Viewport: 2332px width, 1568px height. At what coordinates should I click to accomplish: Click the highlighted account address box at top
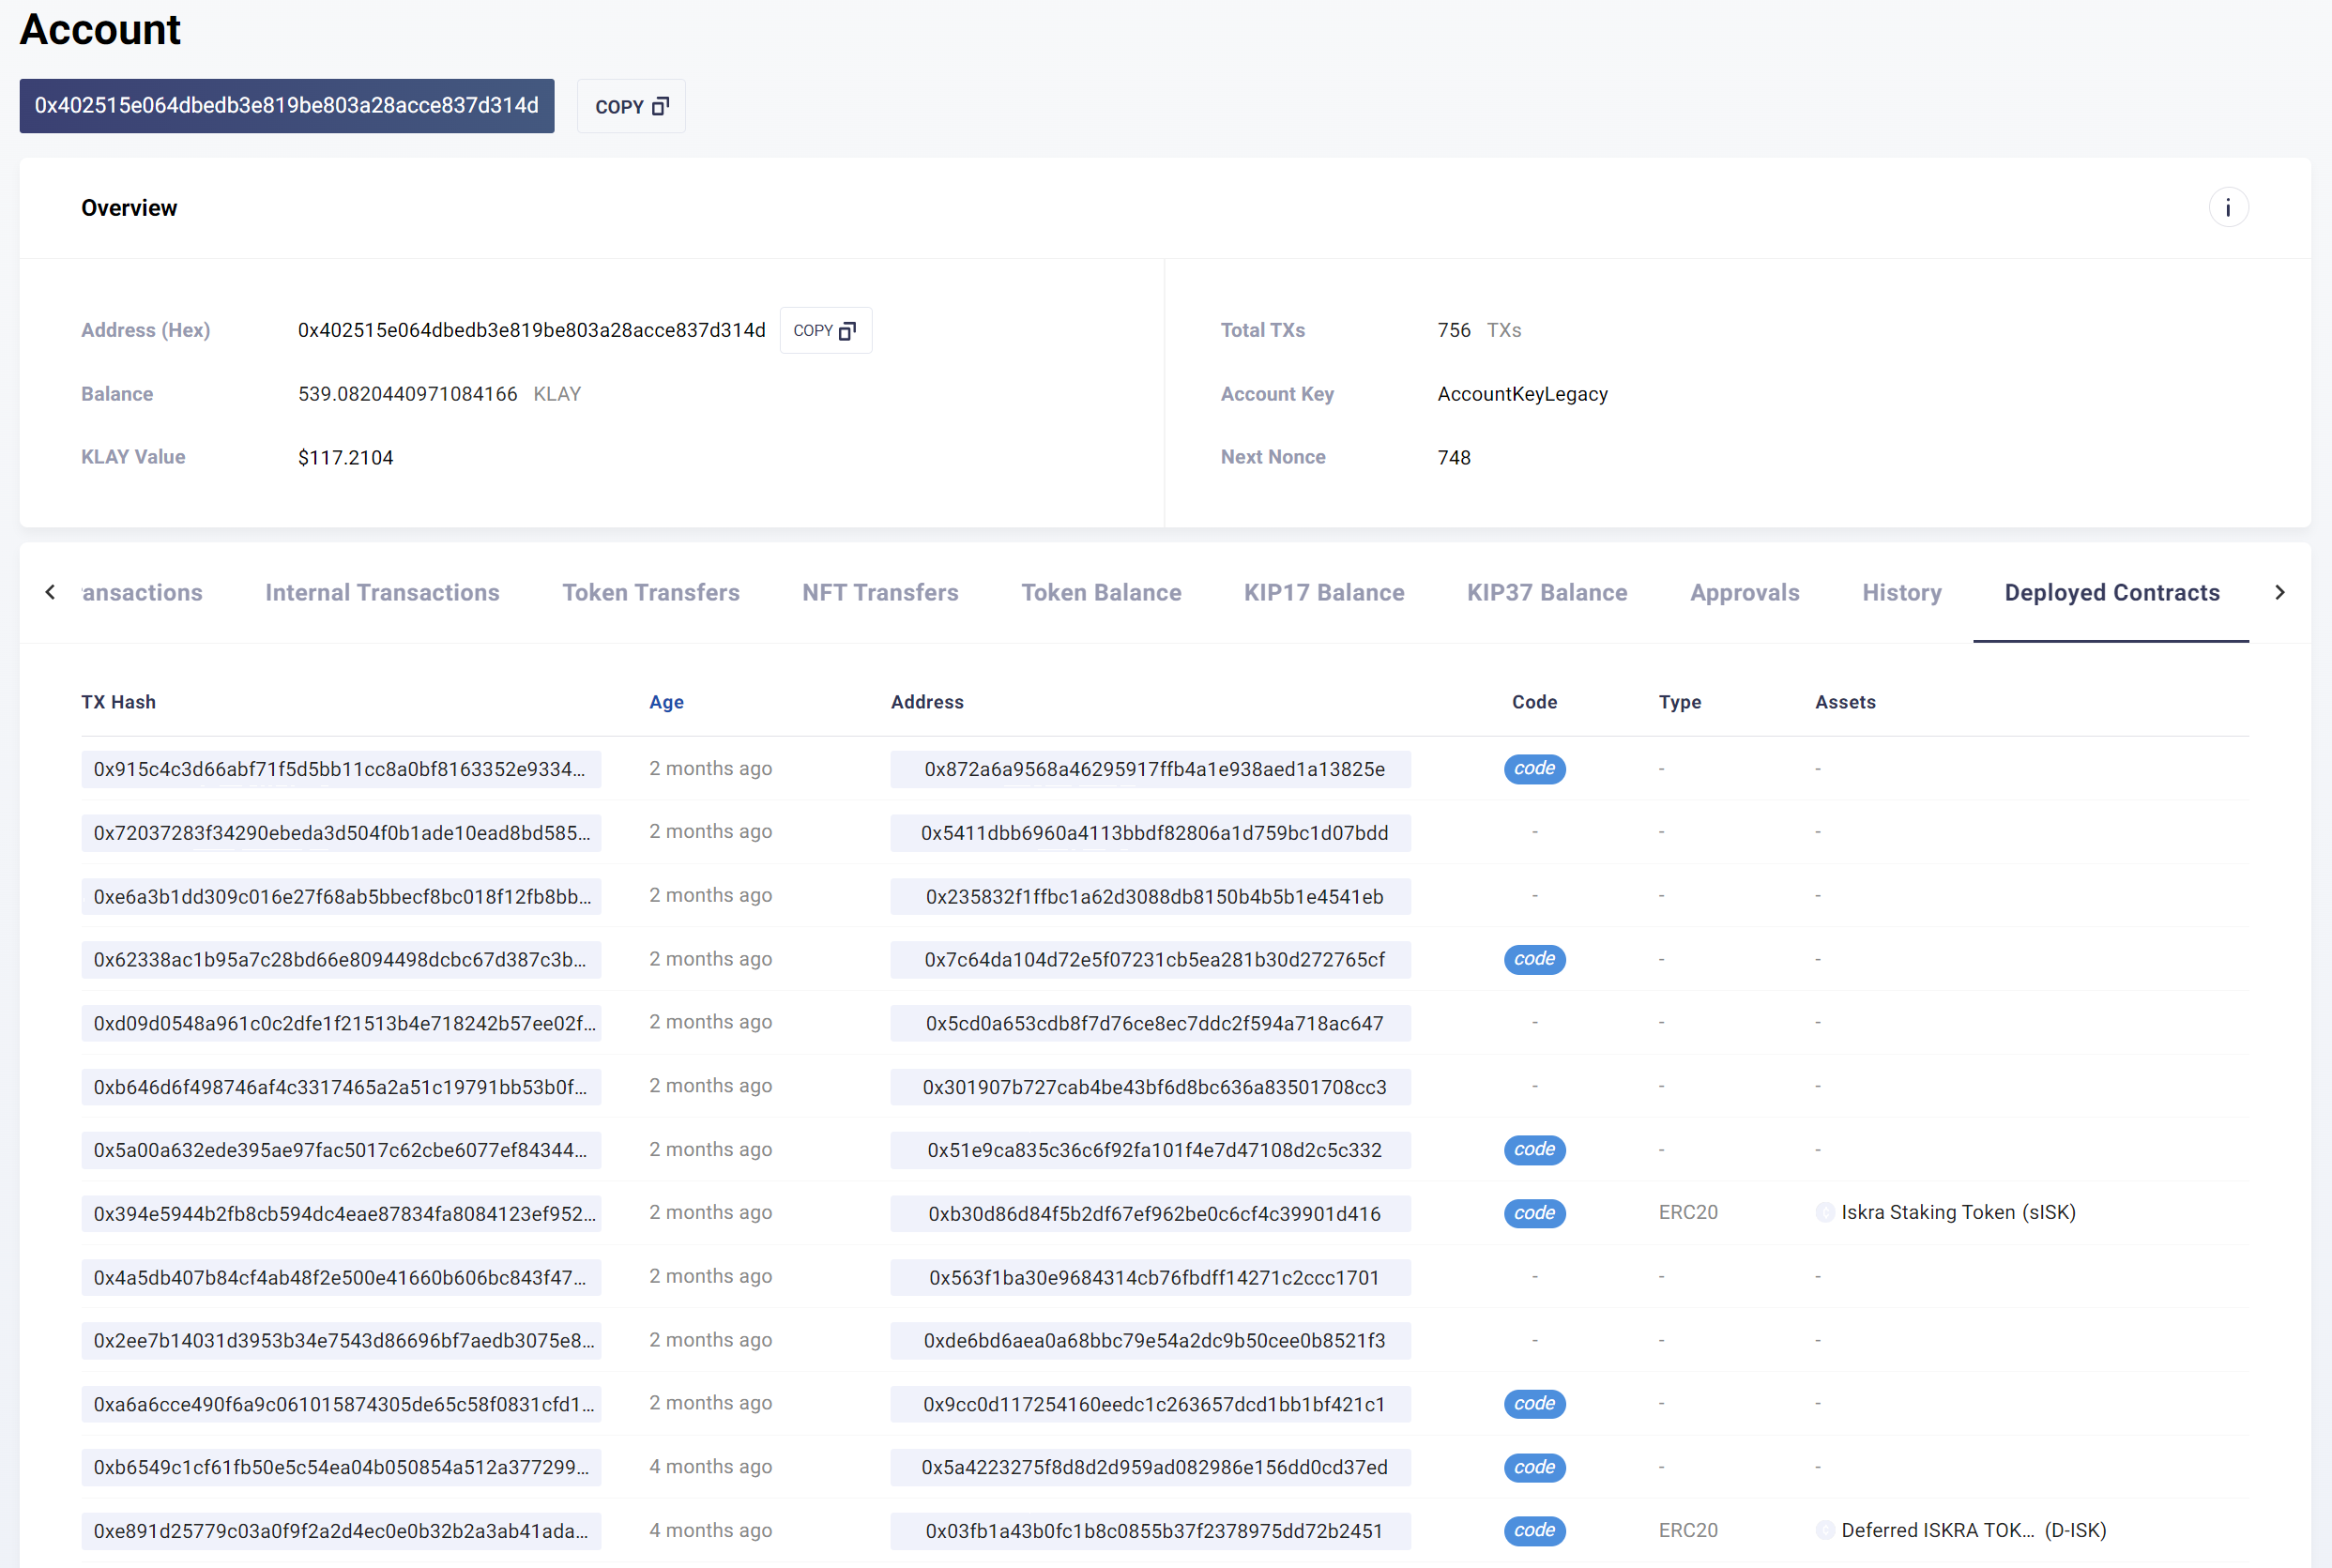286,106
